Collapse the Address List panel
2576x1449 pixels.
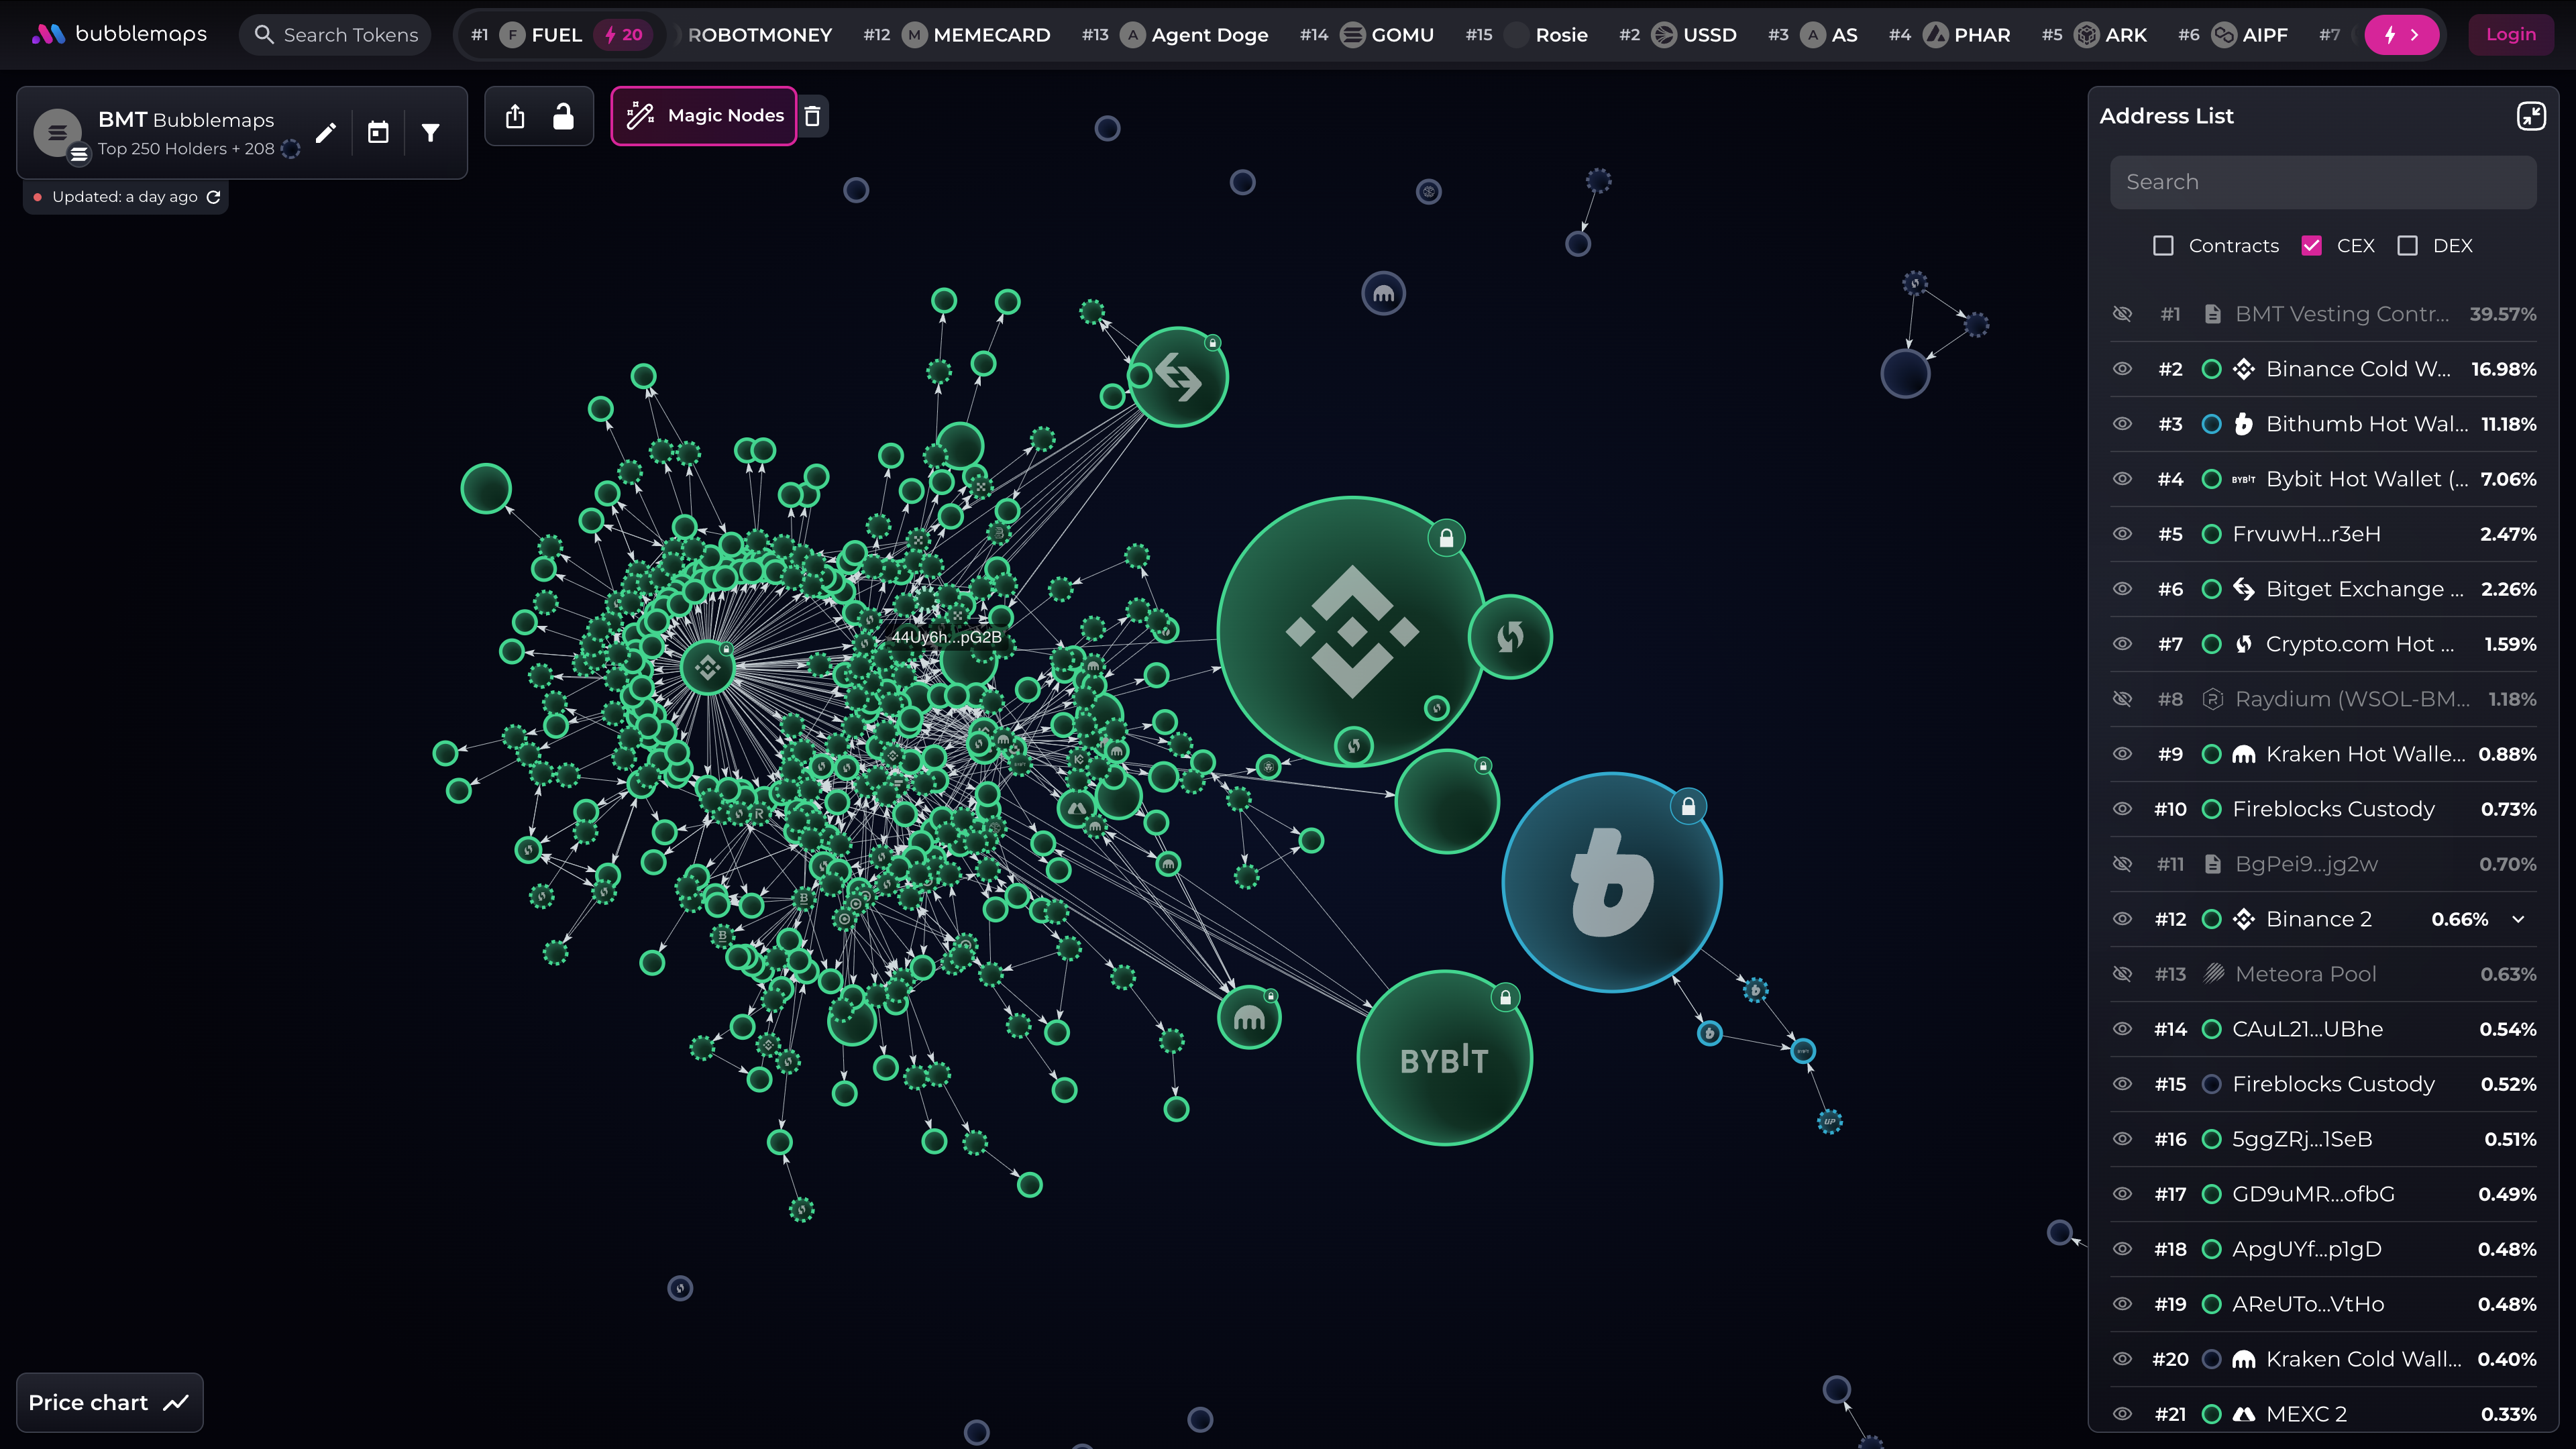(x=2530, y=116)
